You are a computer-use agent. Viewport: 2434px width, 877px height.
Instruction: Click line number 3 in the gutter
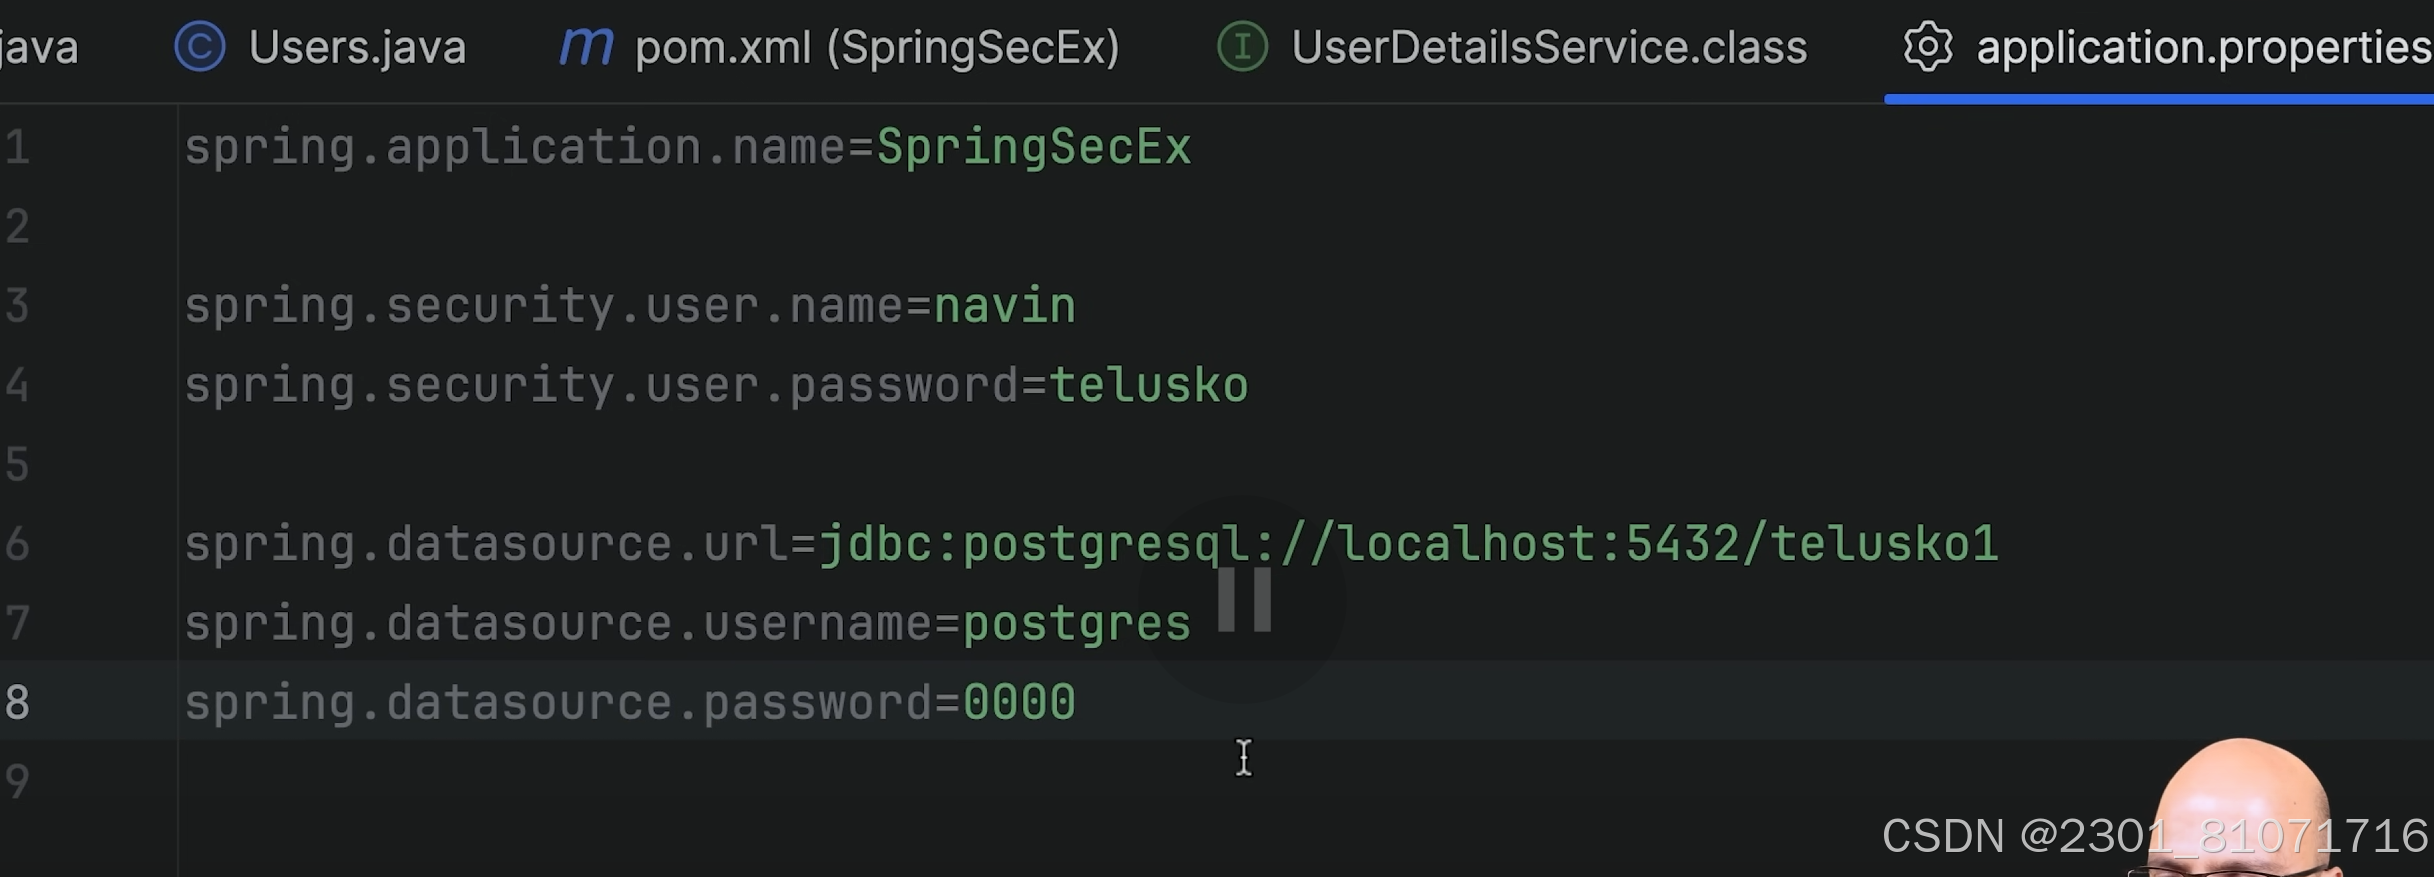[x=18, y=305]
